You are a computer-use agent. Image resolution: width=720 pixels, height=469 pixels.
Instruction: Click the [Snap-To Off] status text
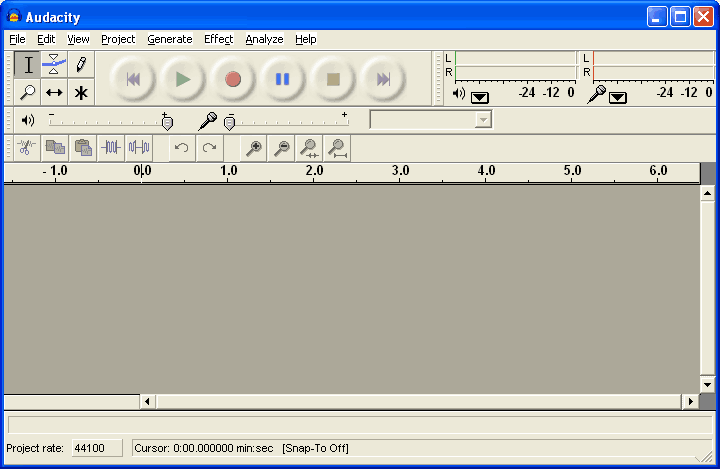click(x=315, y=448)
